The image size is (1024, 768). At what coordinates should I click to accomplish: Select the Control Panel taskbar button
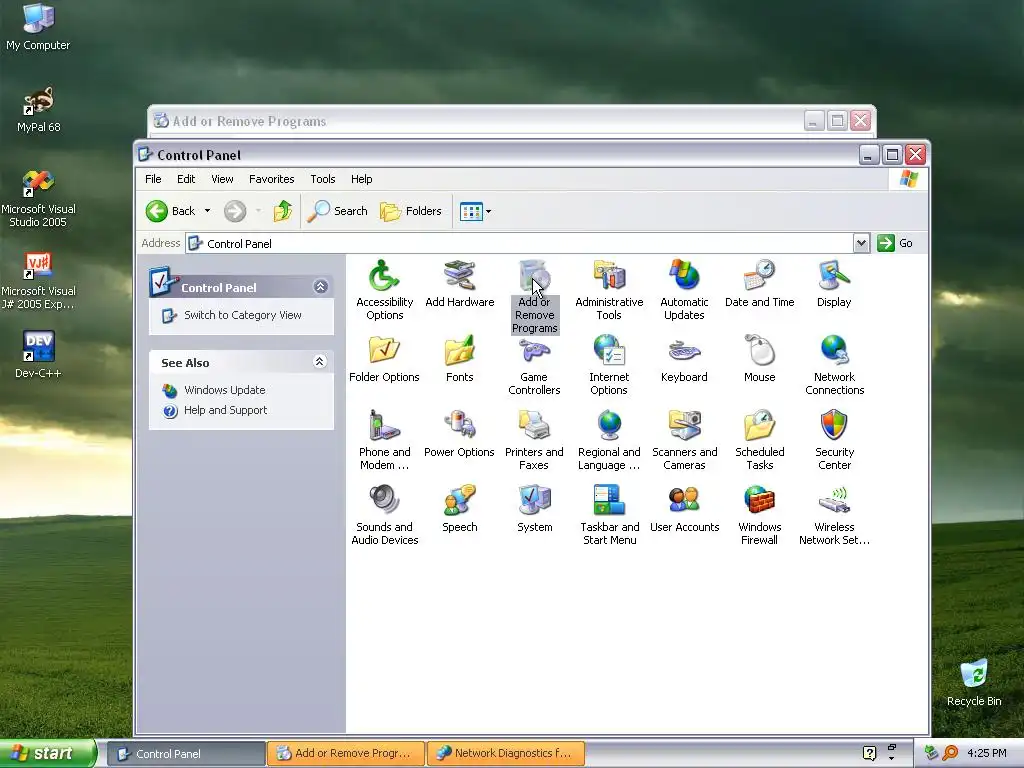tap(186, 754)
